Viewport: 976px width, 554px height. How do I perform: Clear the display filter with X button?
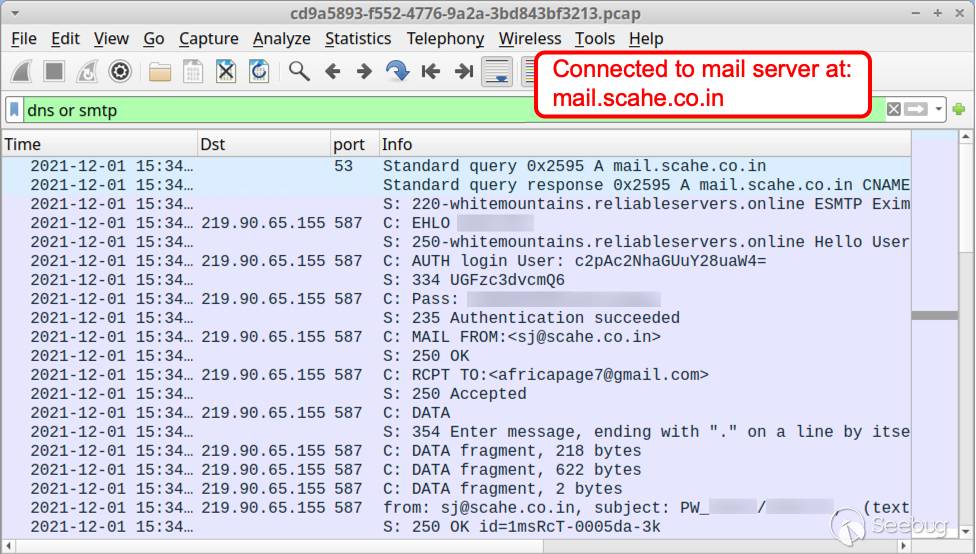[x=894, y=110]
